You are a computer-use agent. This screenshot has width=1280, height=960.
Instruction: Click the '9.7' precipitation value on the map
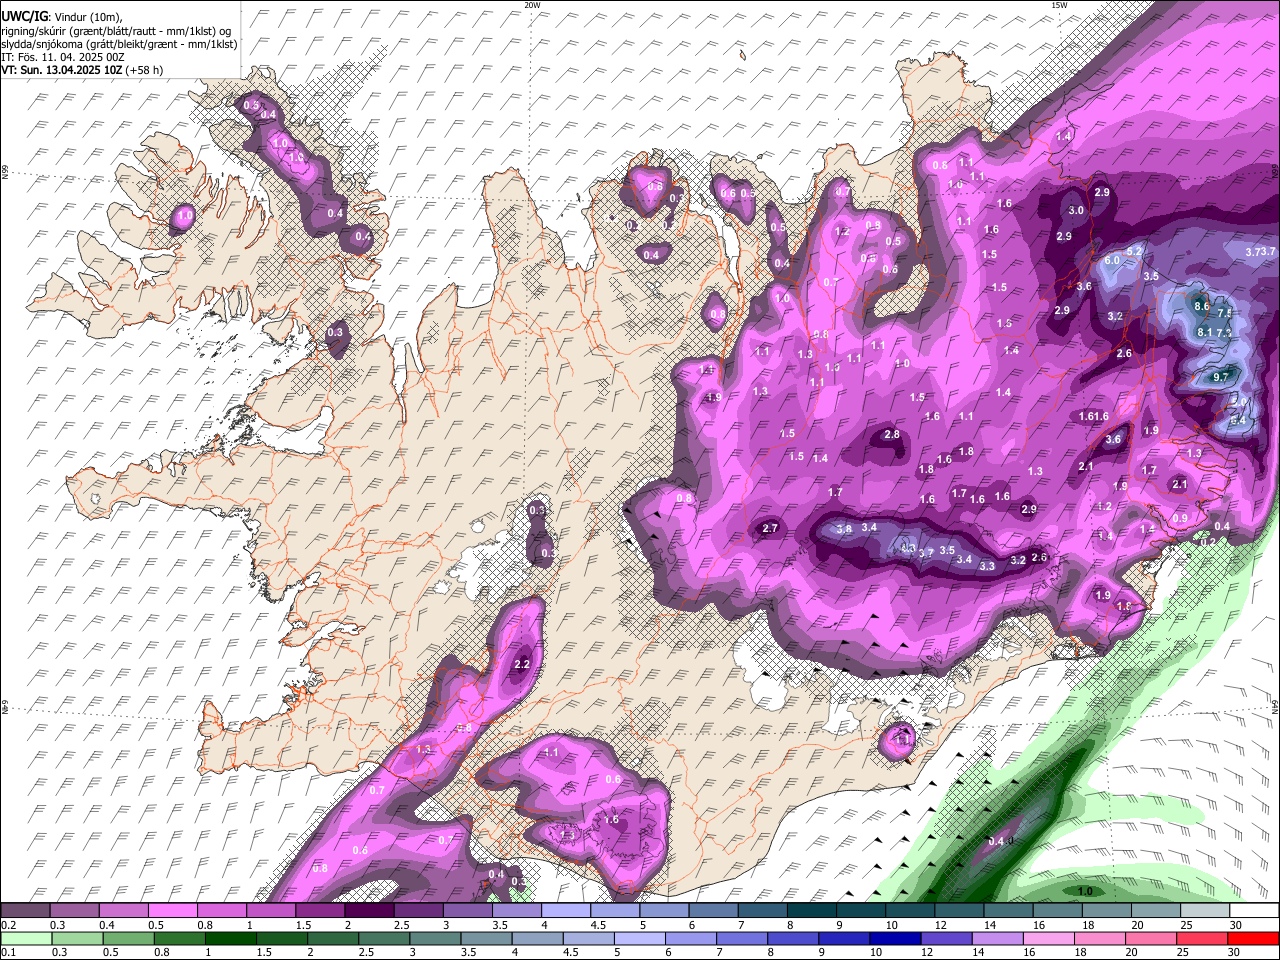1220,377
